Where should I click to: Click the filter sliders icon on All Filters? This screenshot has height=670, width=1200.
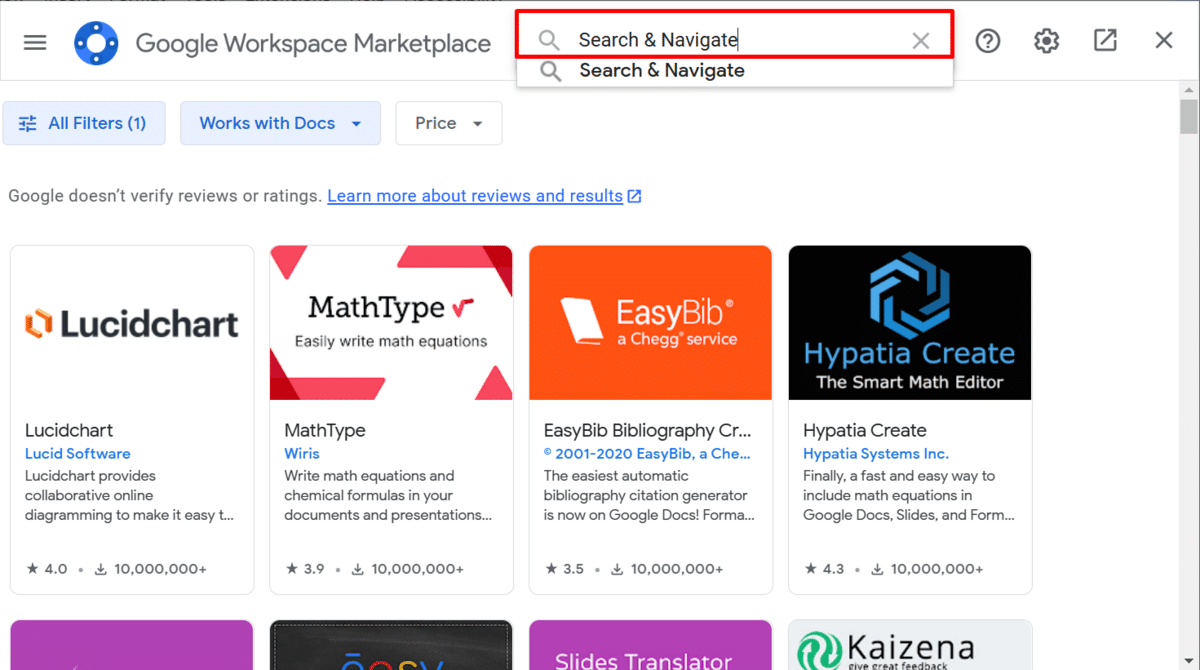[x=28, y=122]
